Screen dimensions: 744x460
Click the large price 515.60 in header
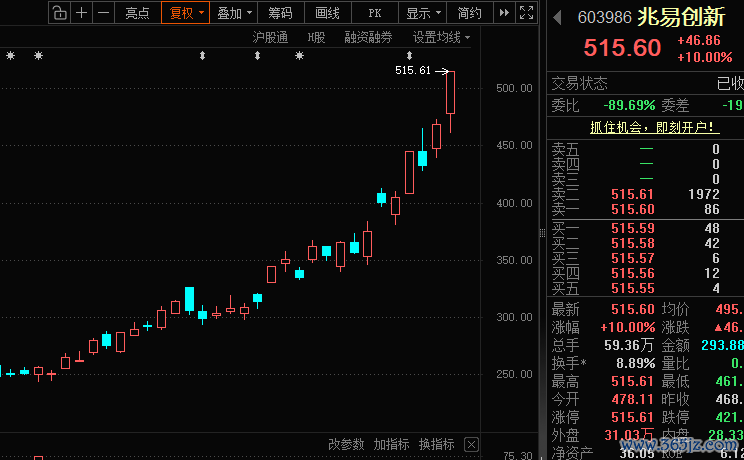622,47
